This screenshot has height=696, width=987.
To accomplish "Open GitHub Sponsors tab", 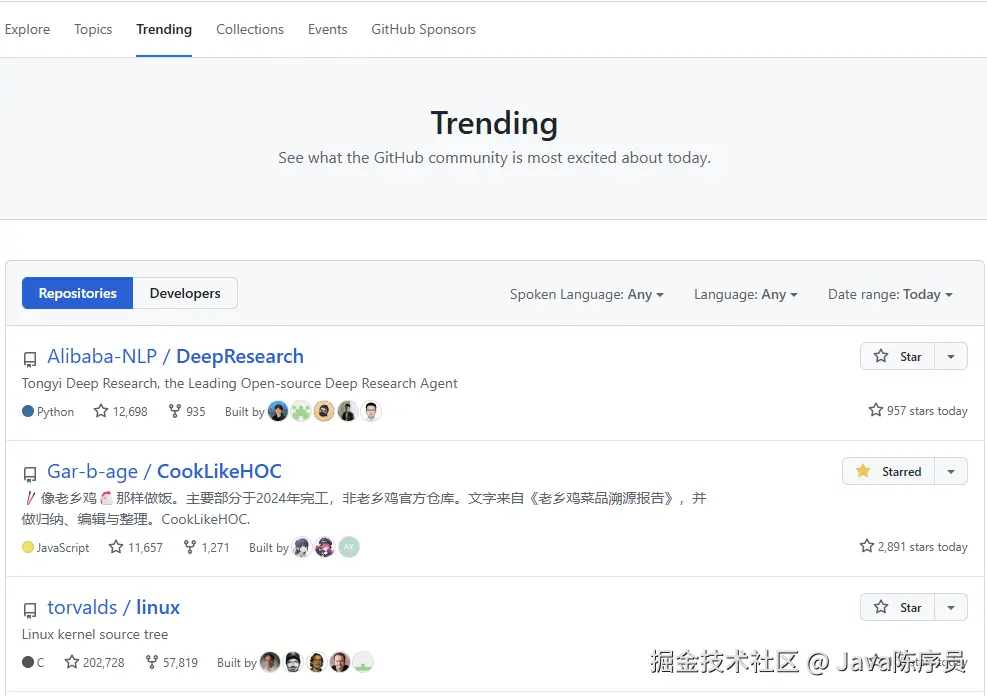I will (423, 30).
